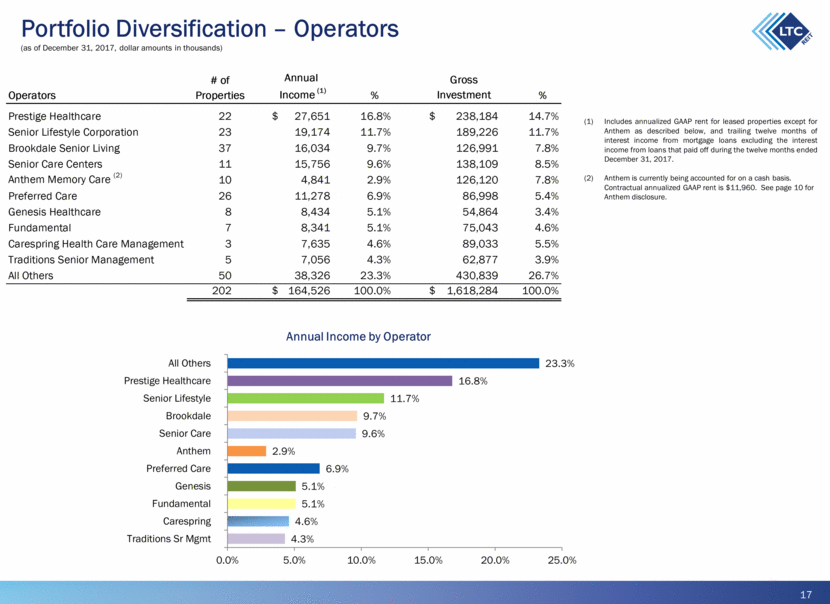This screenshot has height=604, width=830.
Task: Select the annual income cell "8,341"
Action: click(x=315, y=228)
